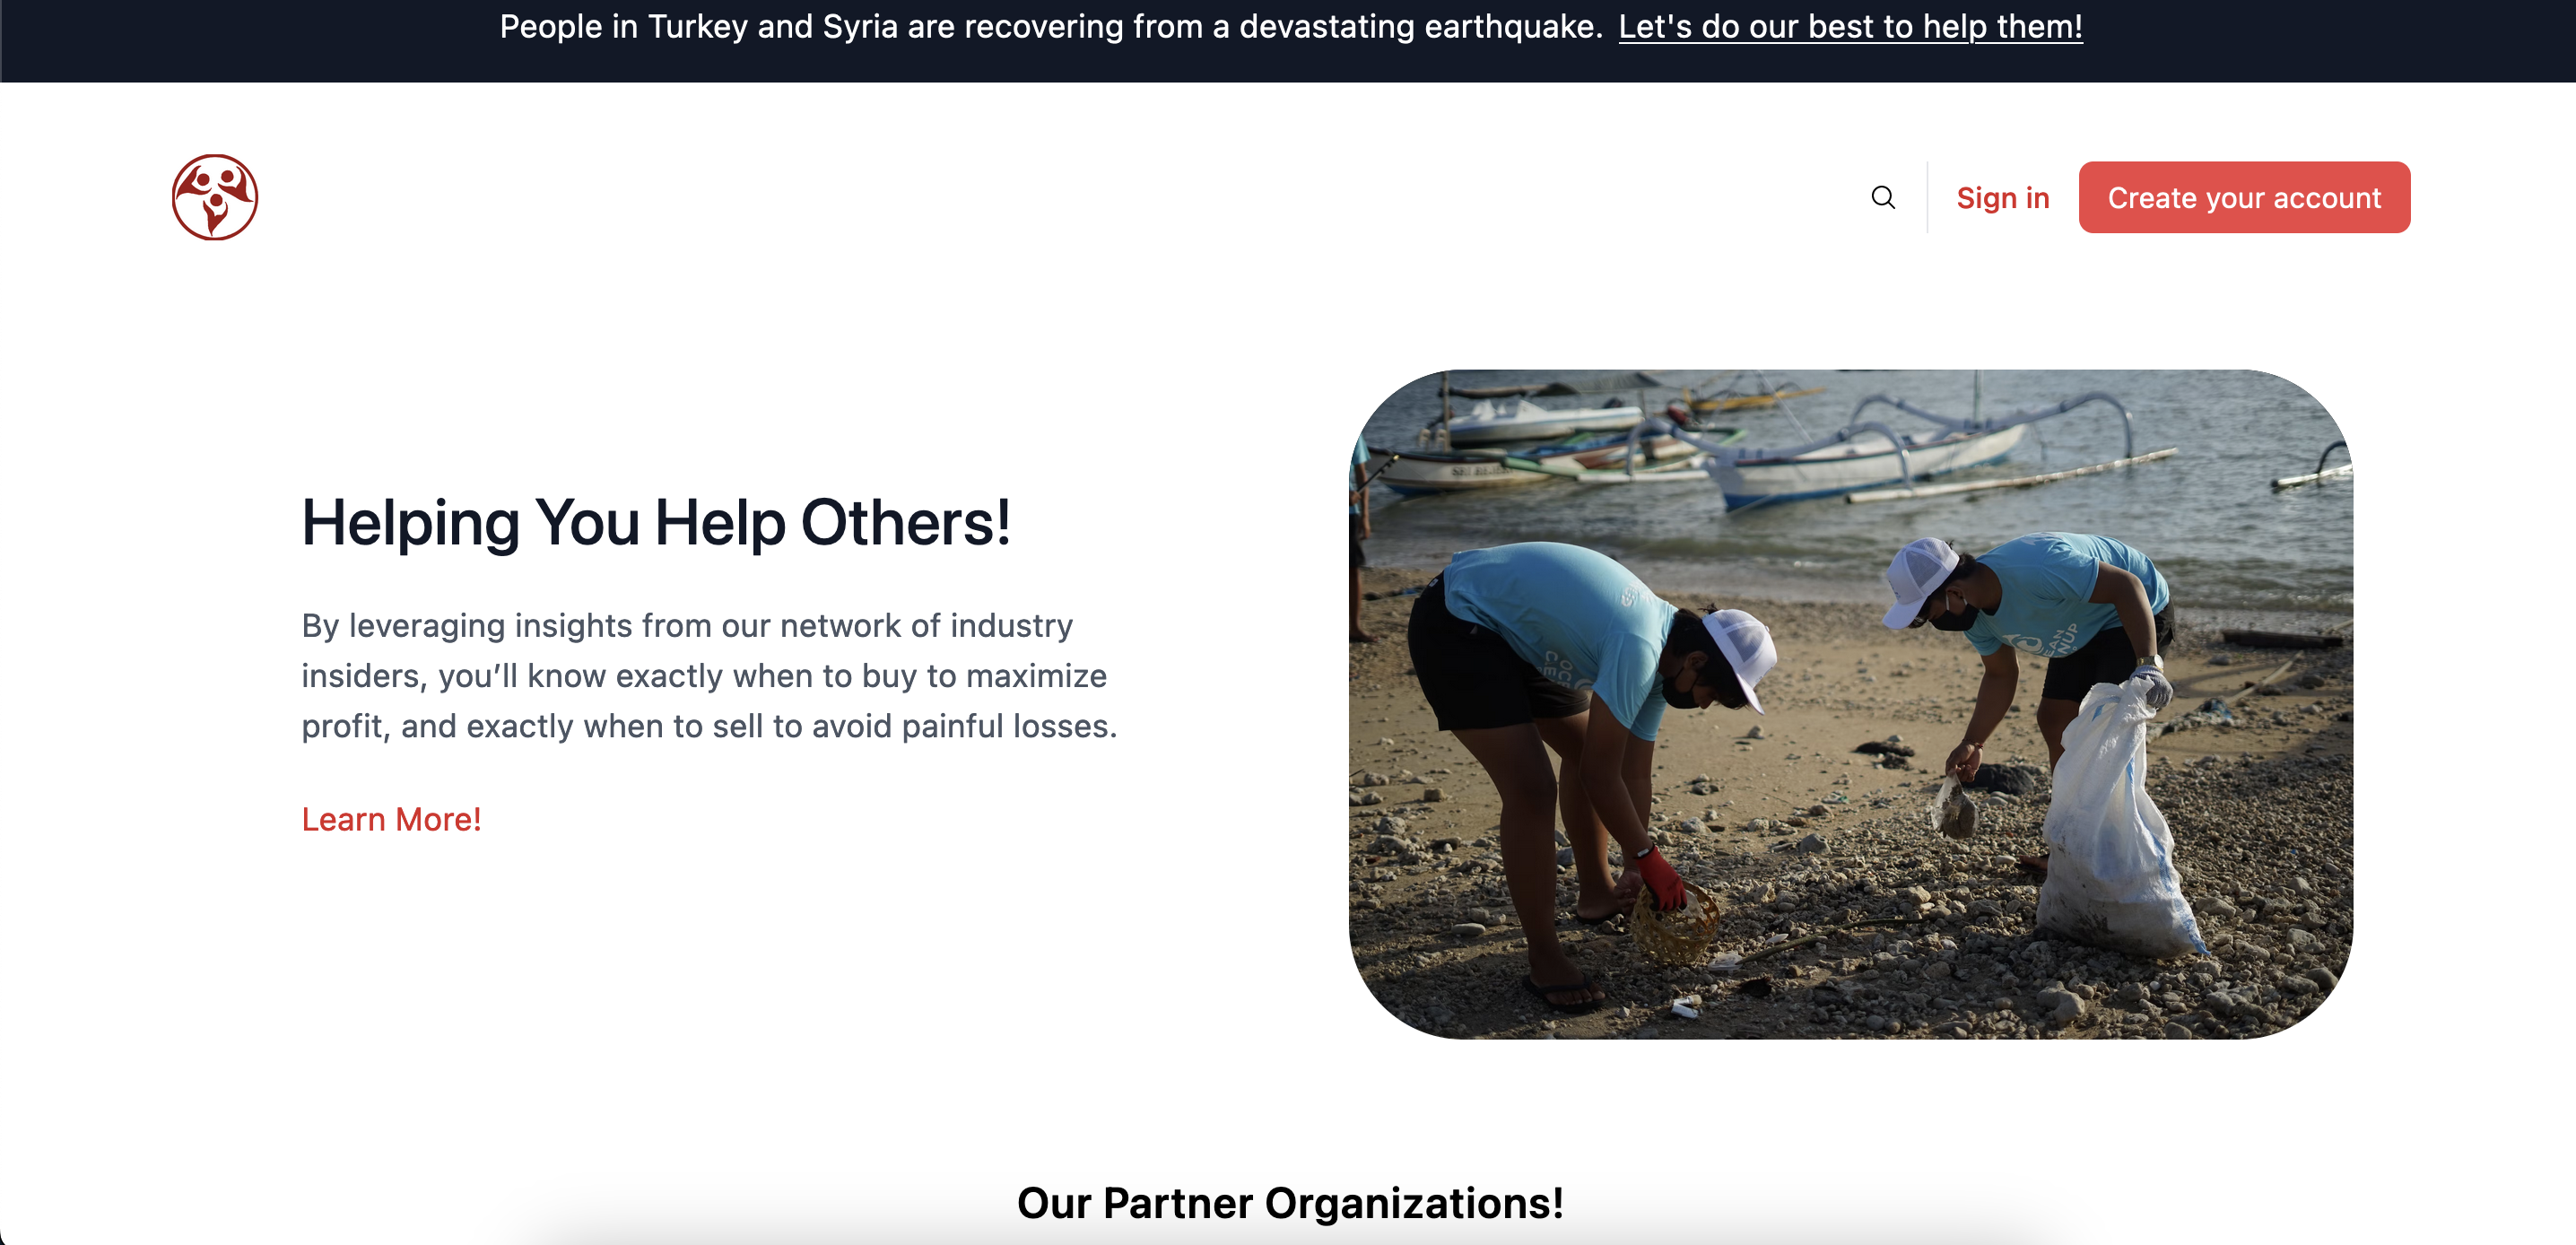Click the Create your account button

pyautogui.click(x=2244, y=197)
